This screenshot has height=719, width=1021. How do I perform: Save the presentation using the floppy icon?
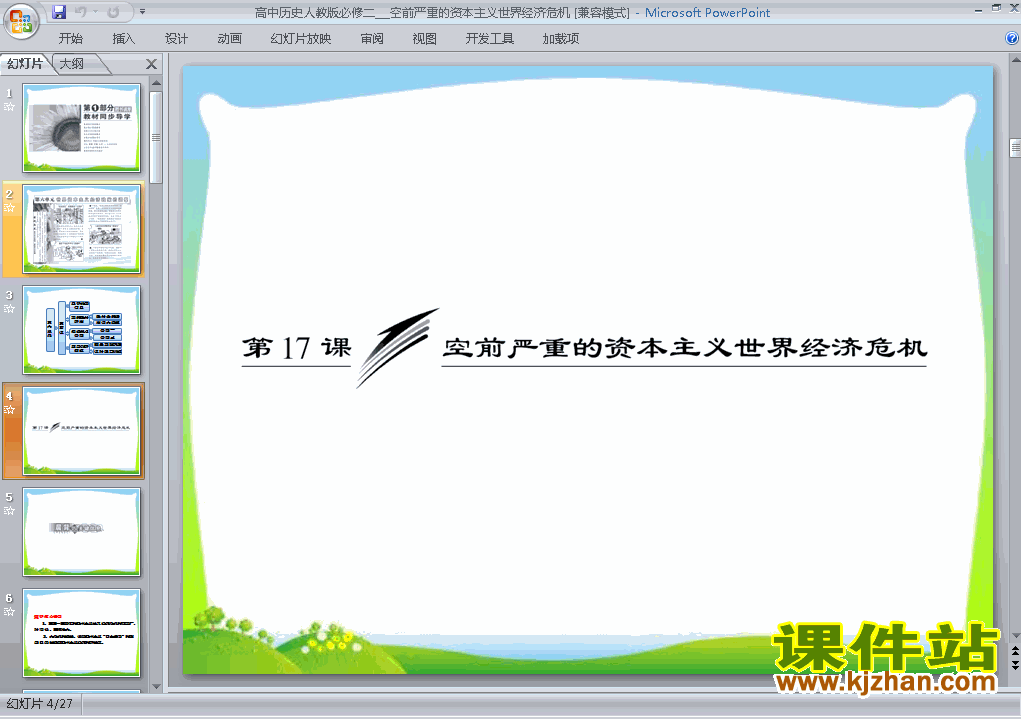tap(59, 12)
